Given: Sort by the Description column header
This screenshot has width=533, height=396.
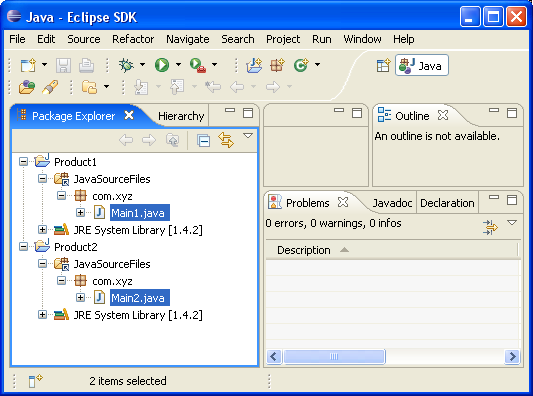Looking at the screenshot, I should (391, 250).
